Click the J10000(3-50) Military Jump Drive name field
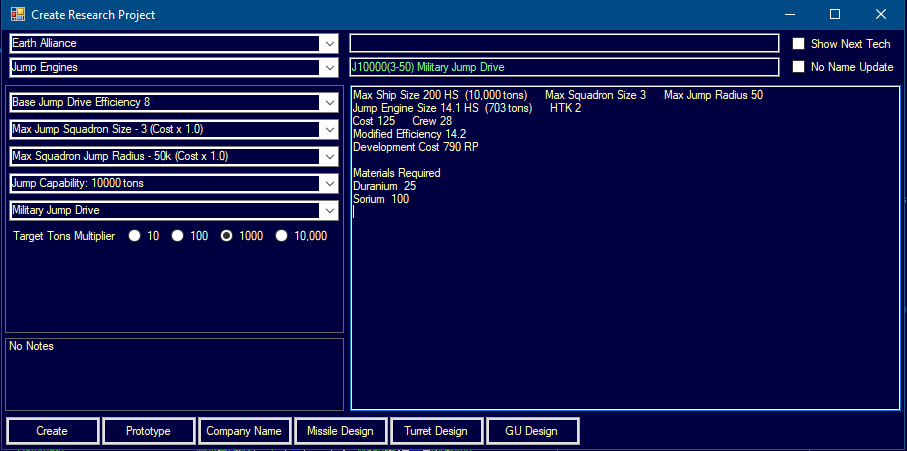Image resolution: width=907 pixels, height=451 pixels. click(x=565, y=67)
